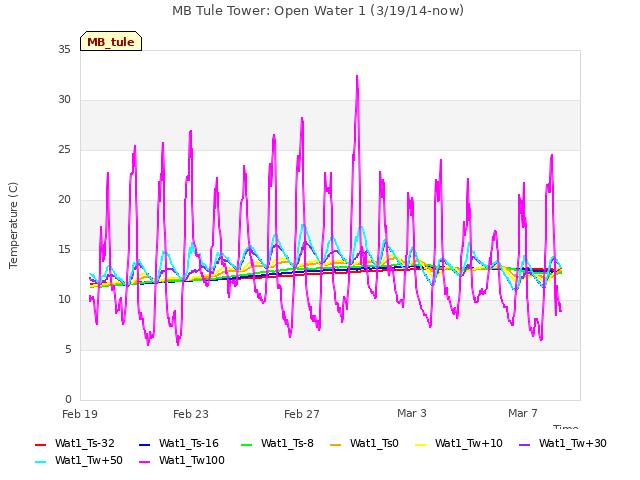Click the cyan Wat1_Tw+50 legend swatch
Screen dimensions: 640x480
(x=40, y=462)
